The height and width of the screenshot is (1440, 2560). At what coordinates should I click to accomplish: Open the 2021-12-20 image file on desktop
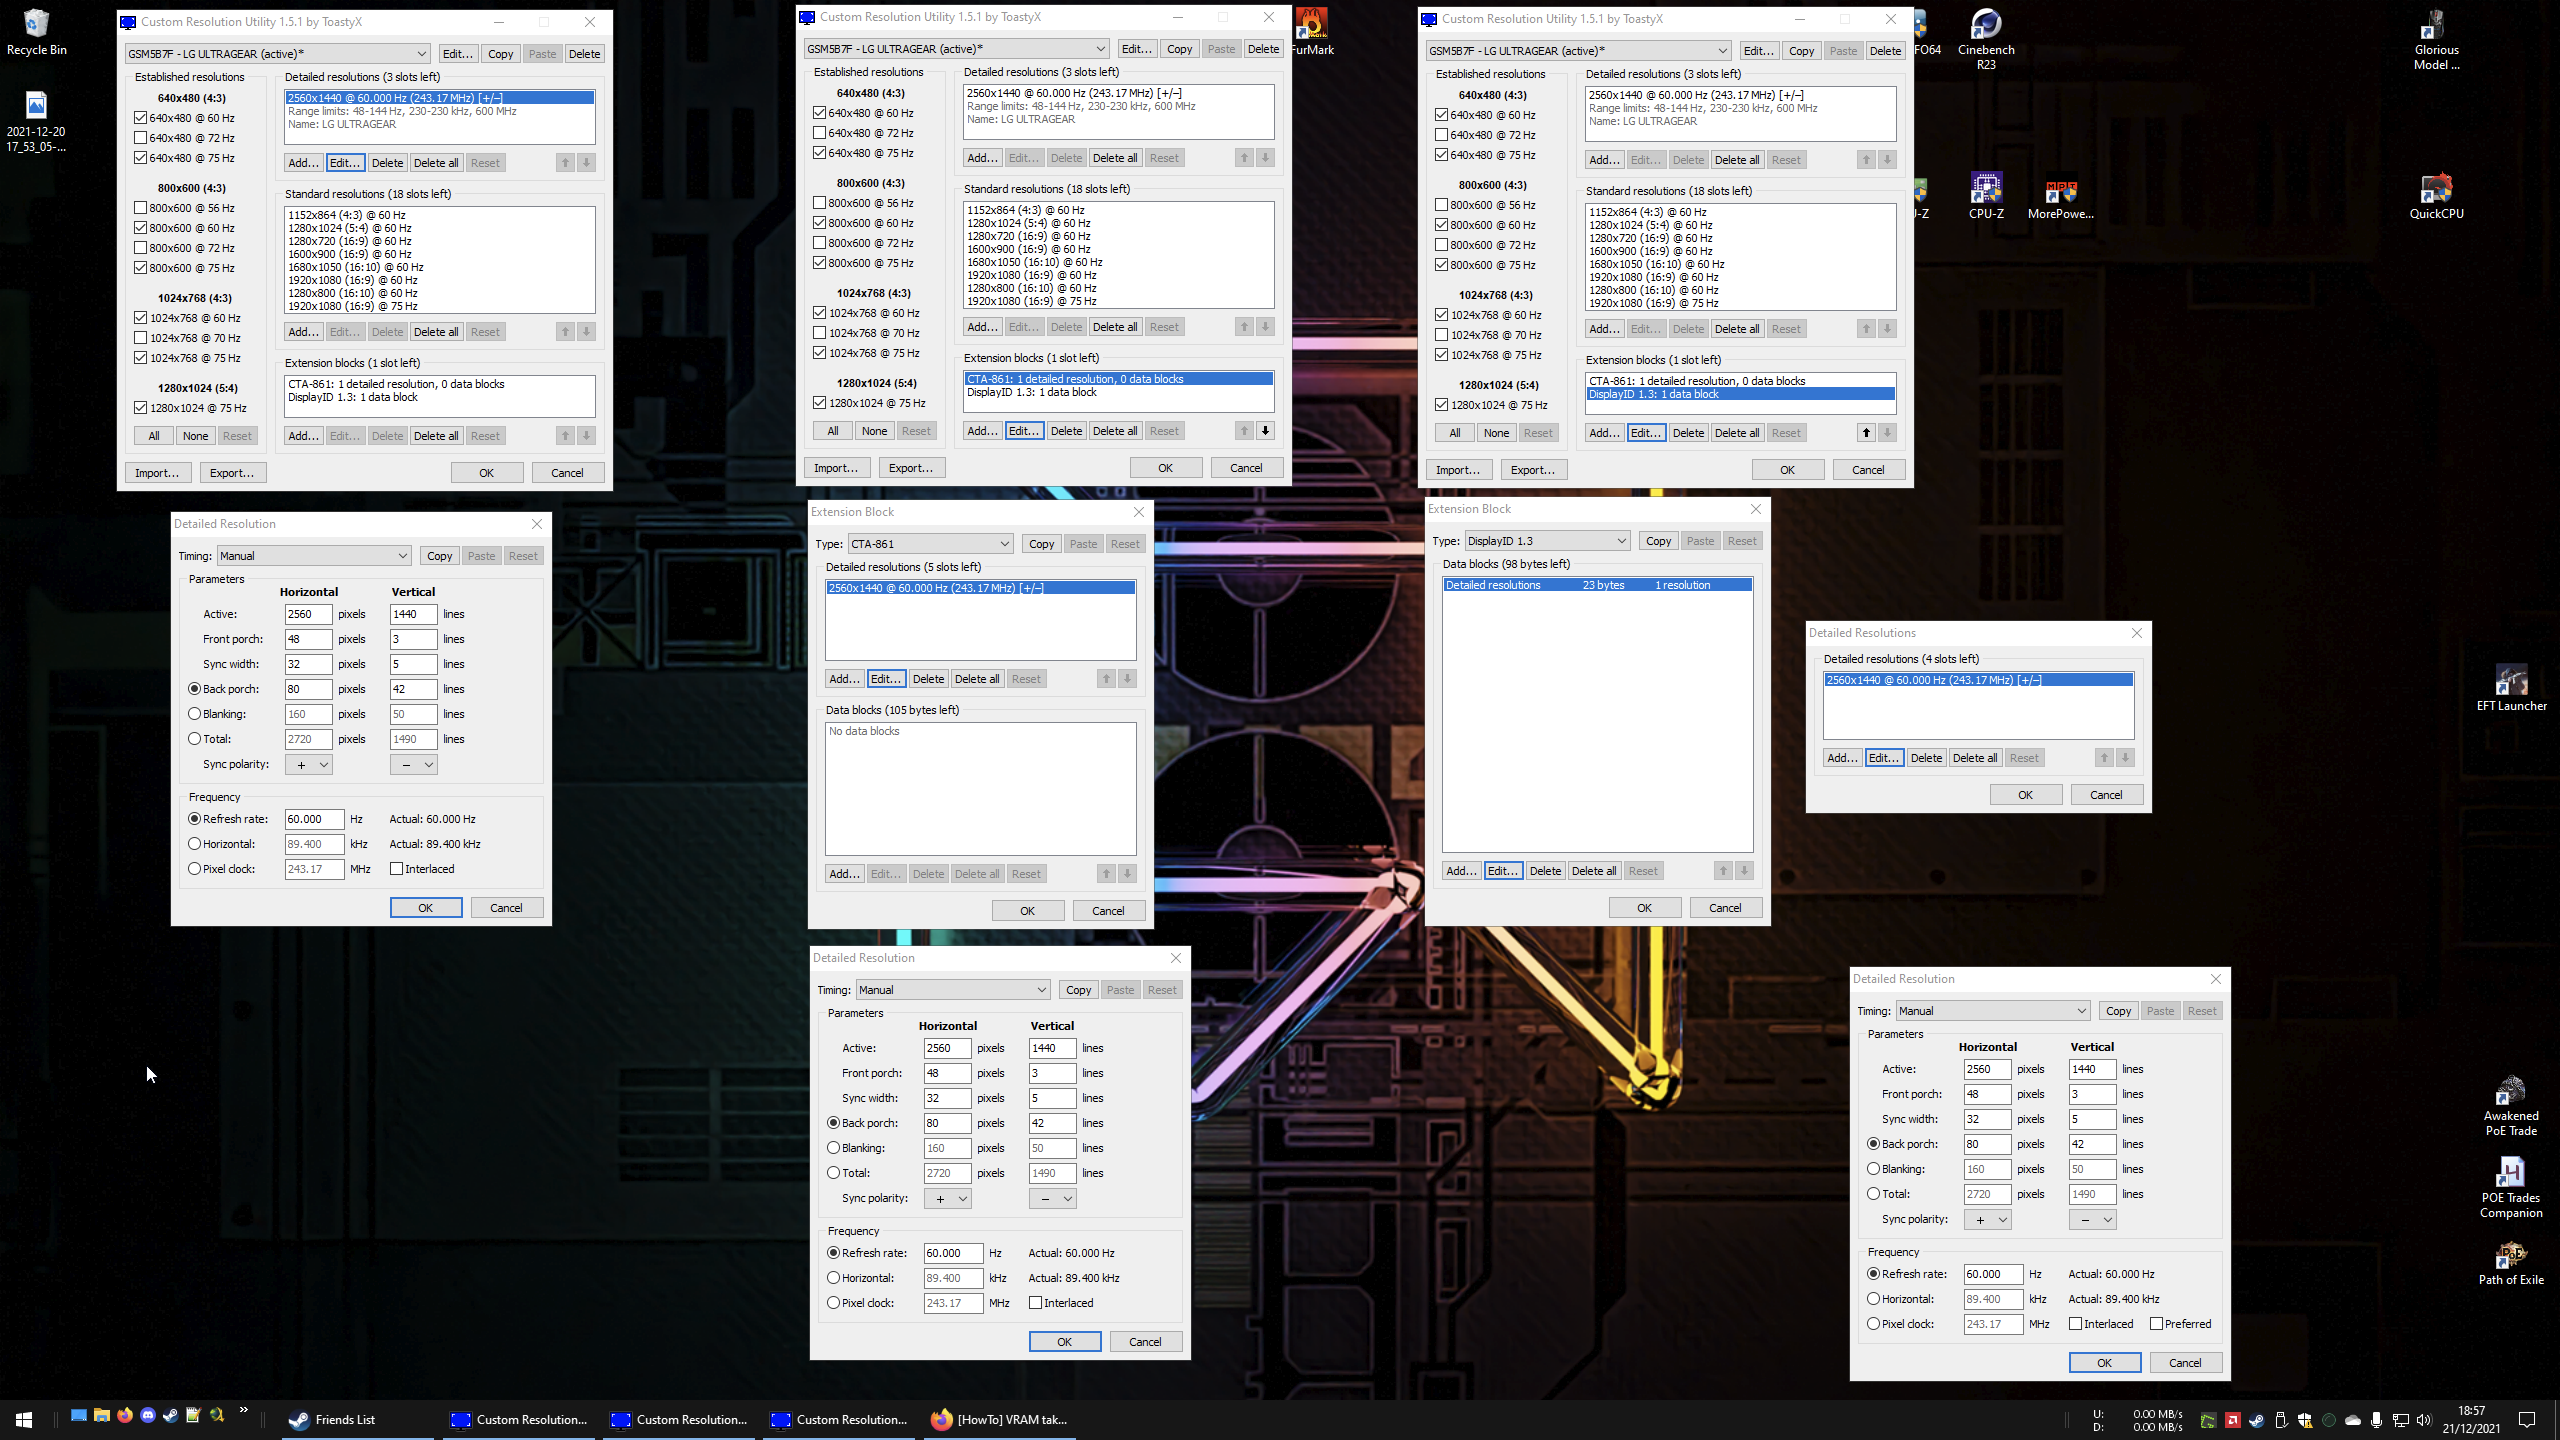(36, 122)
